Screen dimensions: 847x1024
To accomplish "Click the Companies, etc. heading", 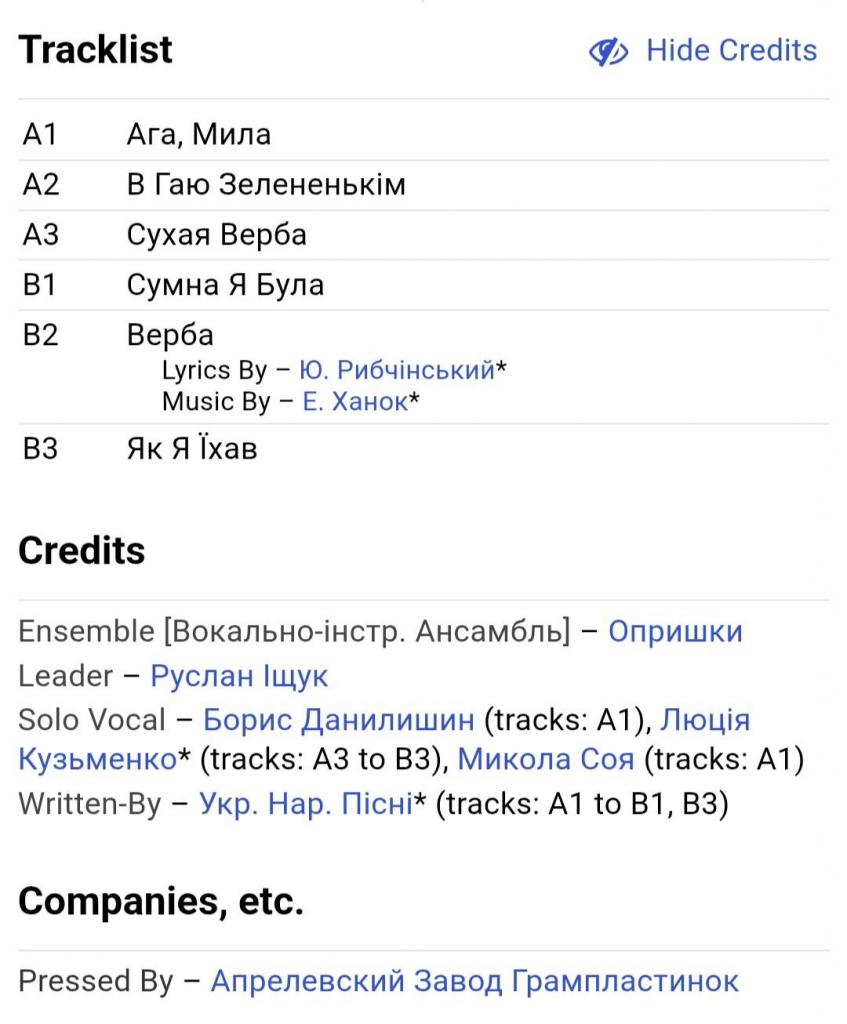I will point(161,901).
